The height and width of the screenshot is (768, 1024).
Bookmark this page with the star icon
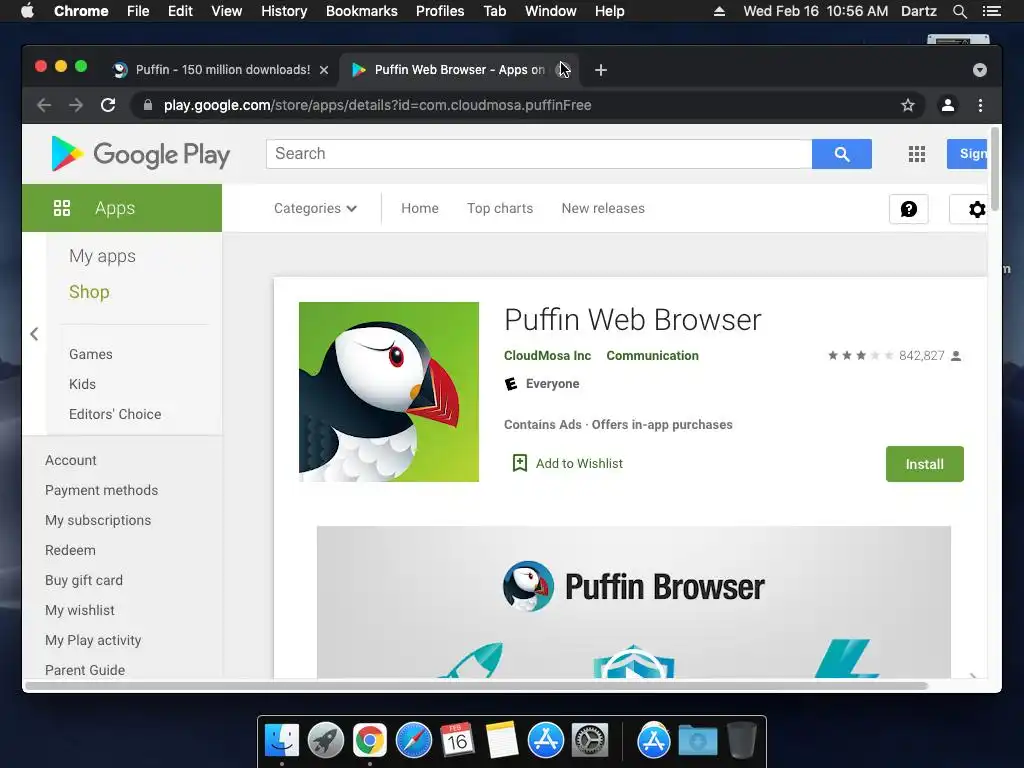point(907,105)
